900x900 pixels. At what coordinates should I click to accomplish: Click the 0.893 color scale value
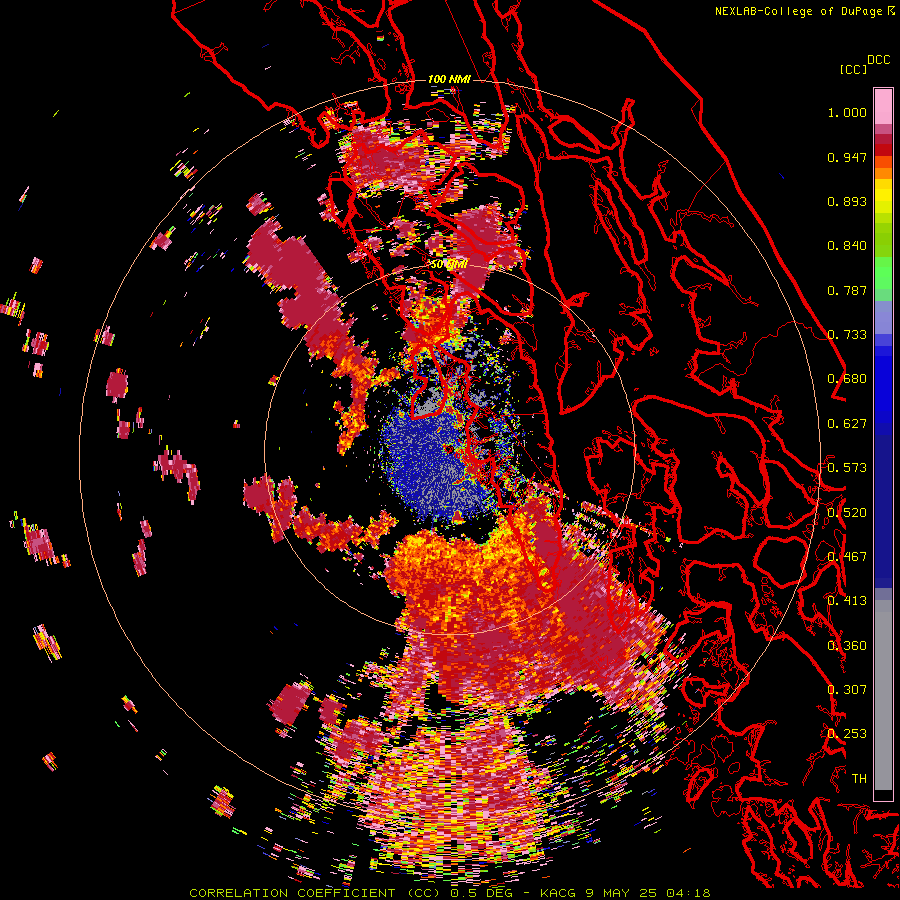[x=847, y=201]
